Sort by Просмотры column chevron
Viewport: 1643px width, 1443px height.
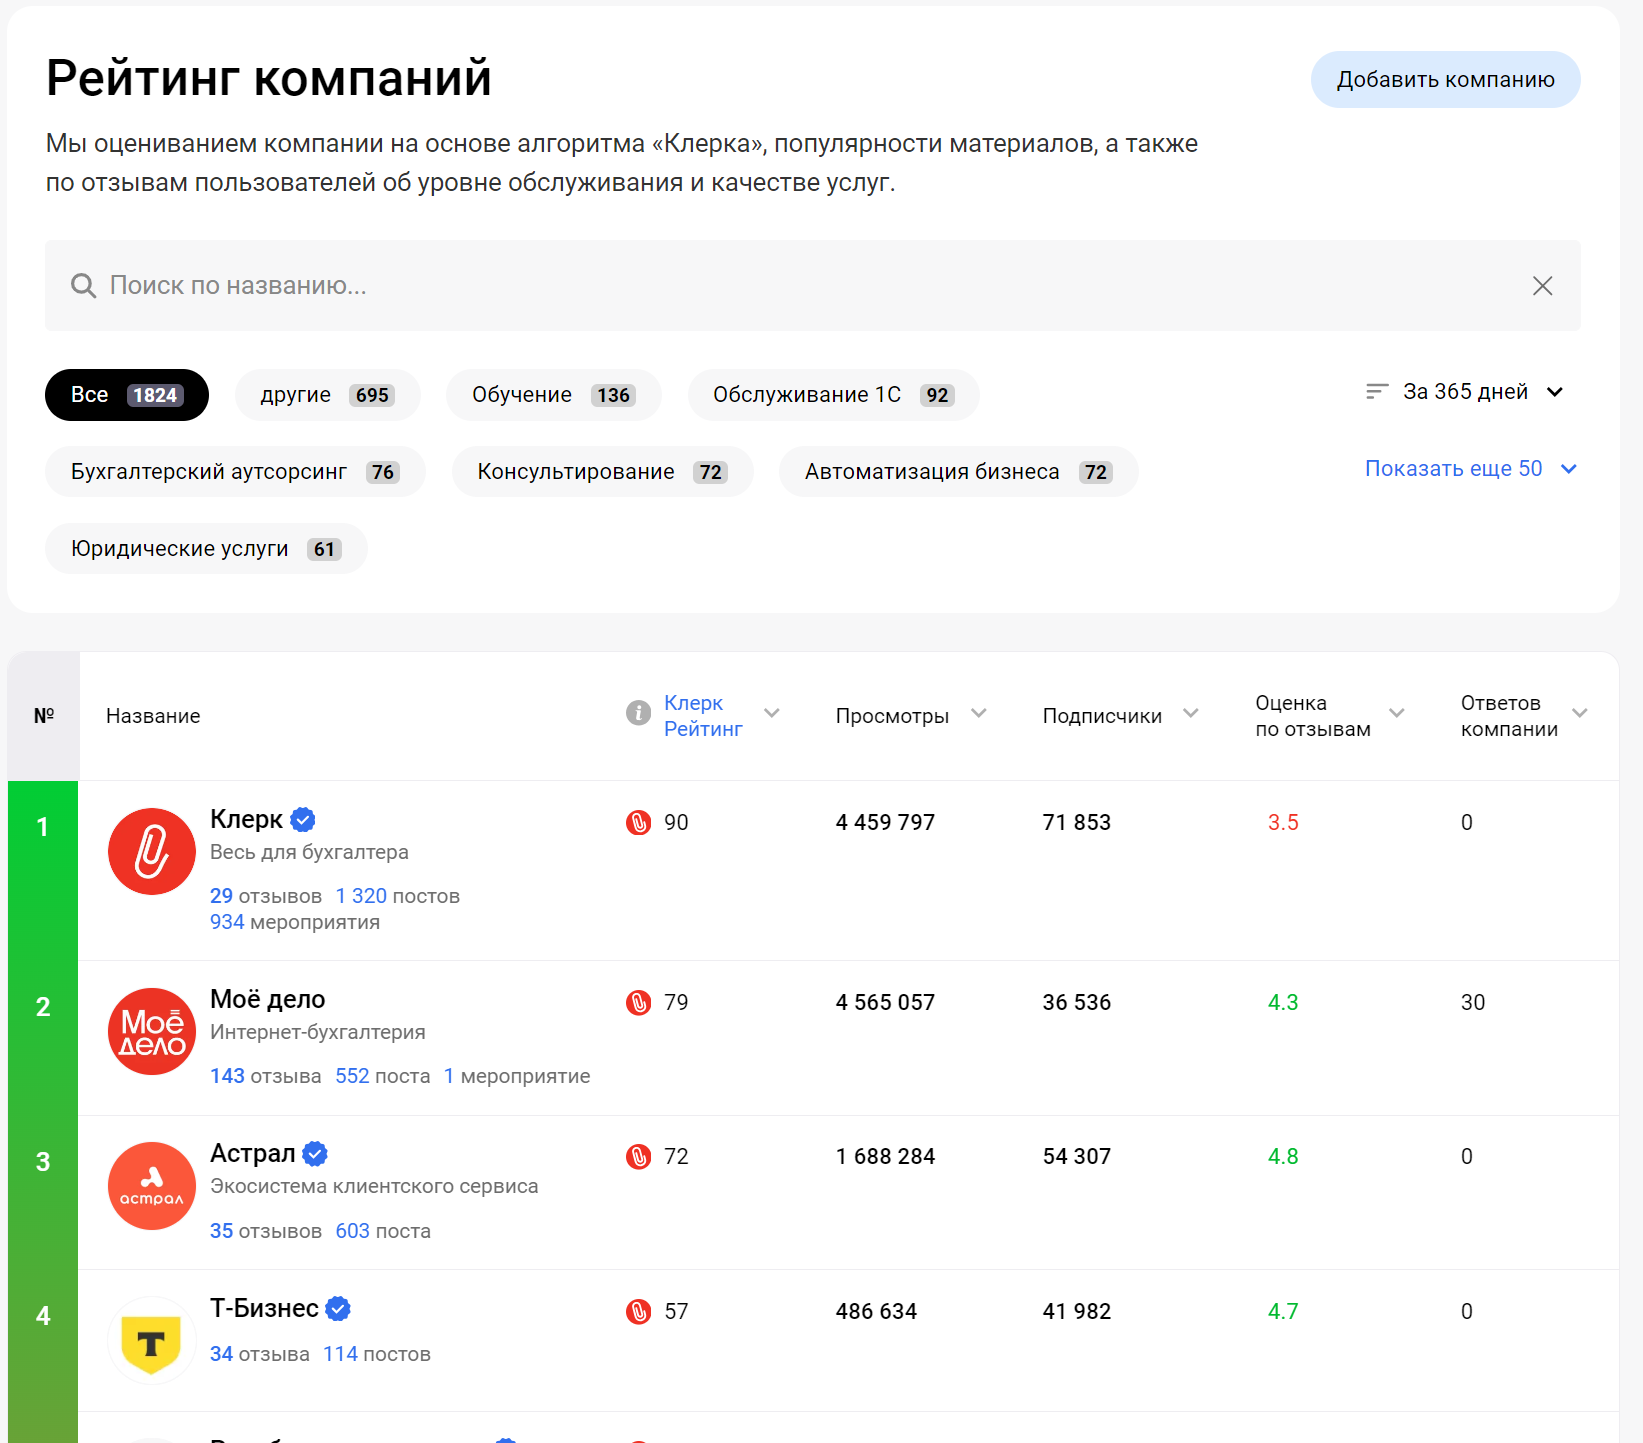[x=979, y=713]
